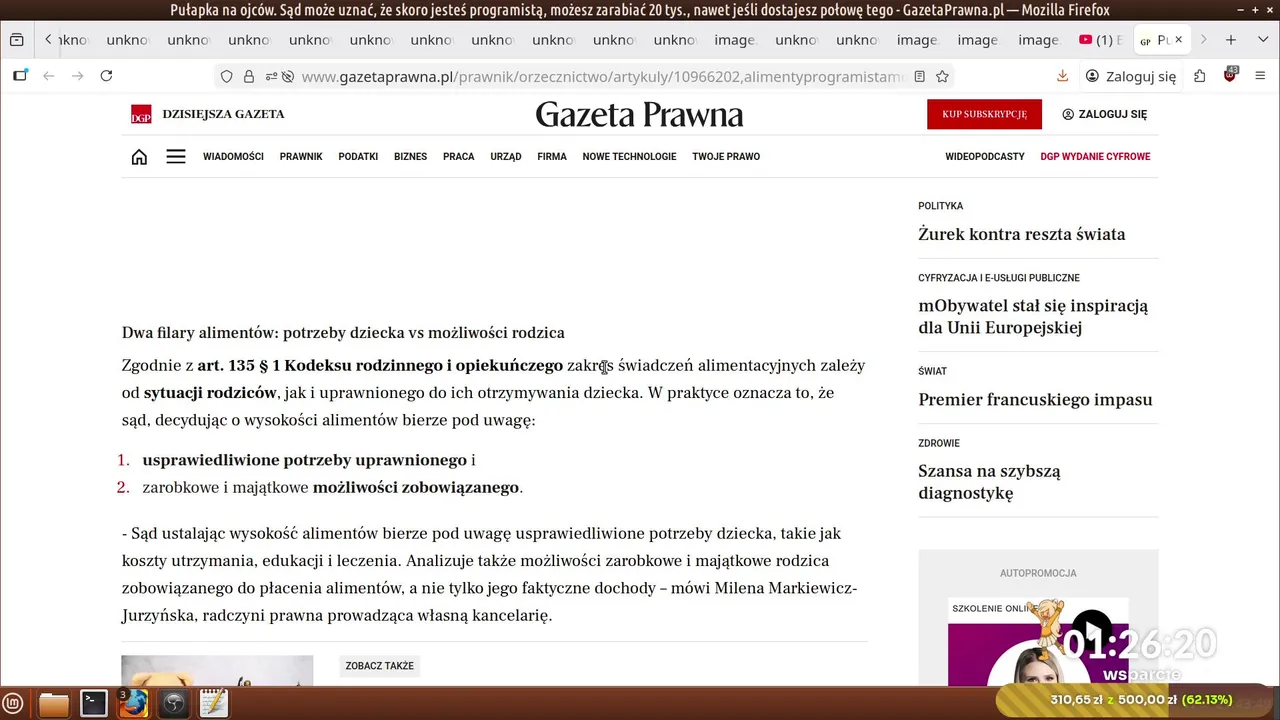Click the Polityka category label
Viewport: 1280px width, 720px height.
click(x=940, y=206)
